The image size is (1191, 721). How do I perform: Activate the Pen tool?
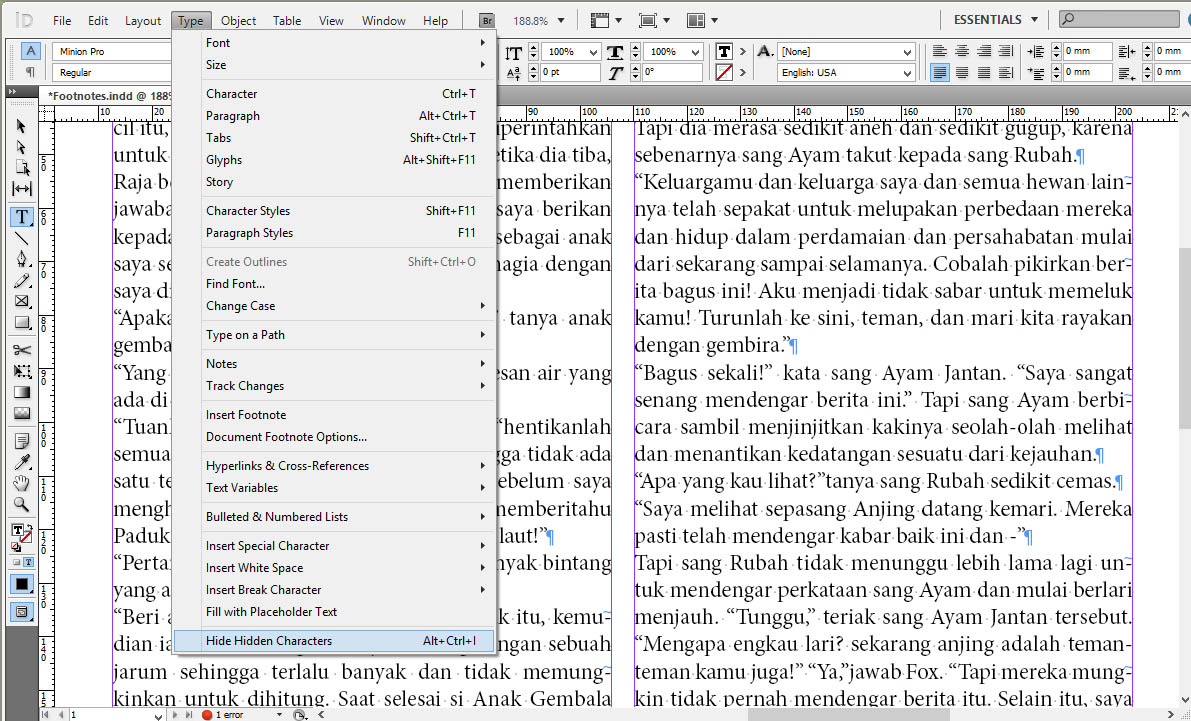click(x=22, y=257)
